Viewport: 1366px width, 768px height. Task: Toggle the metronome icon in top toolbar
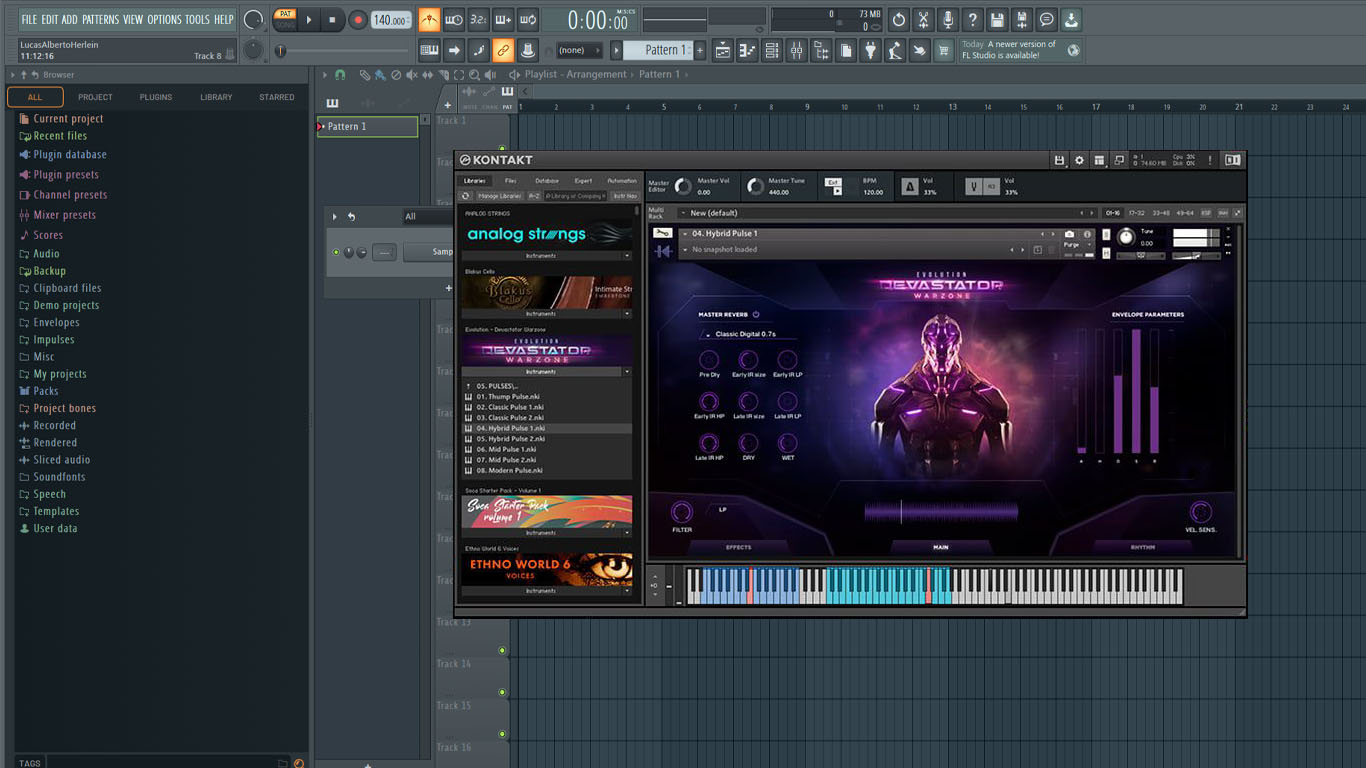coord(429,19)
